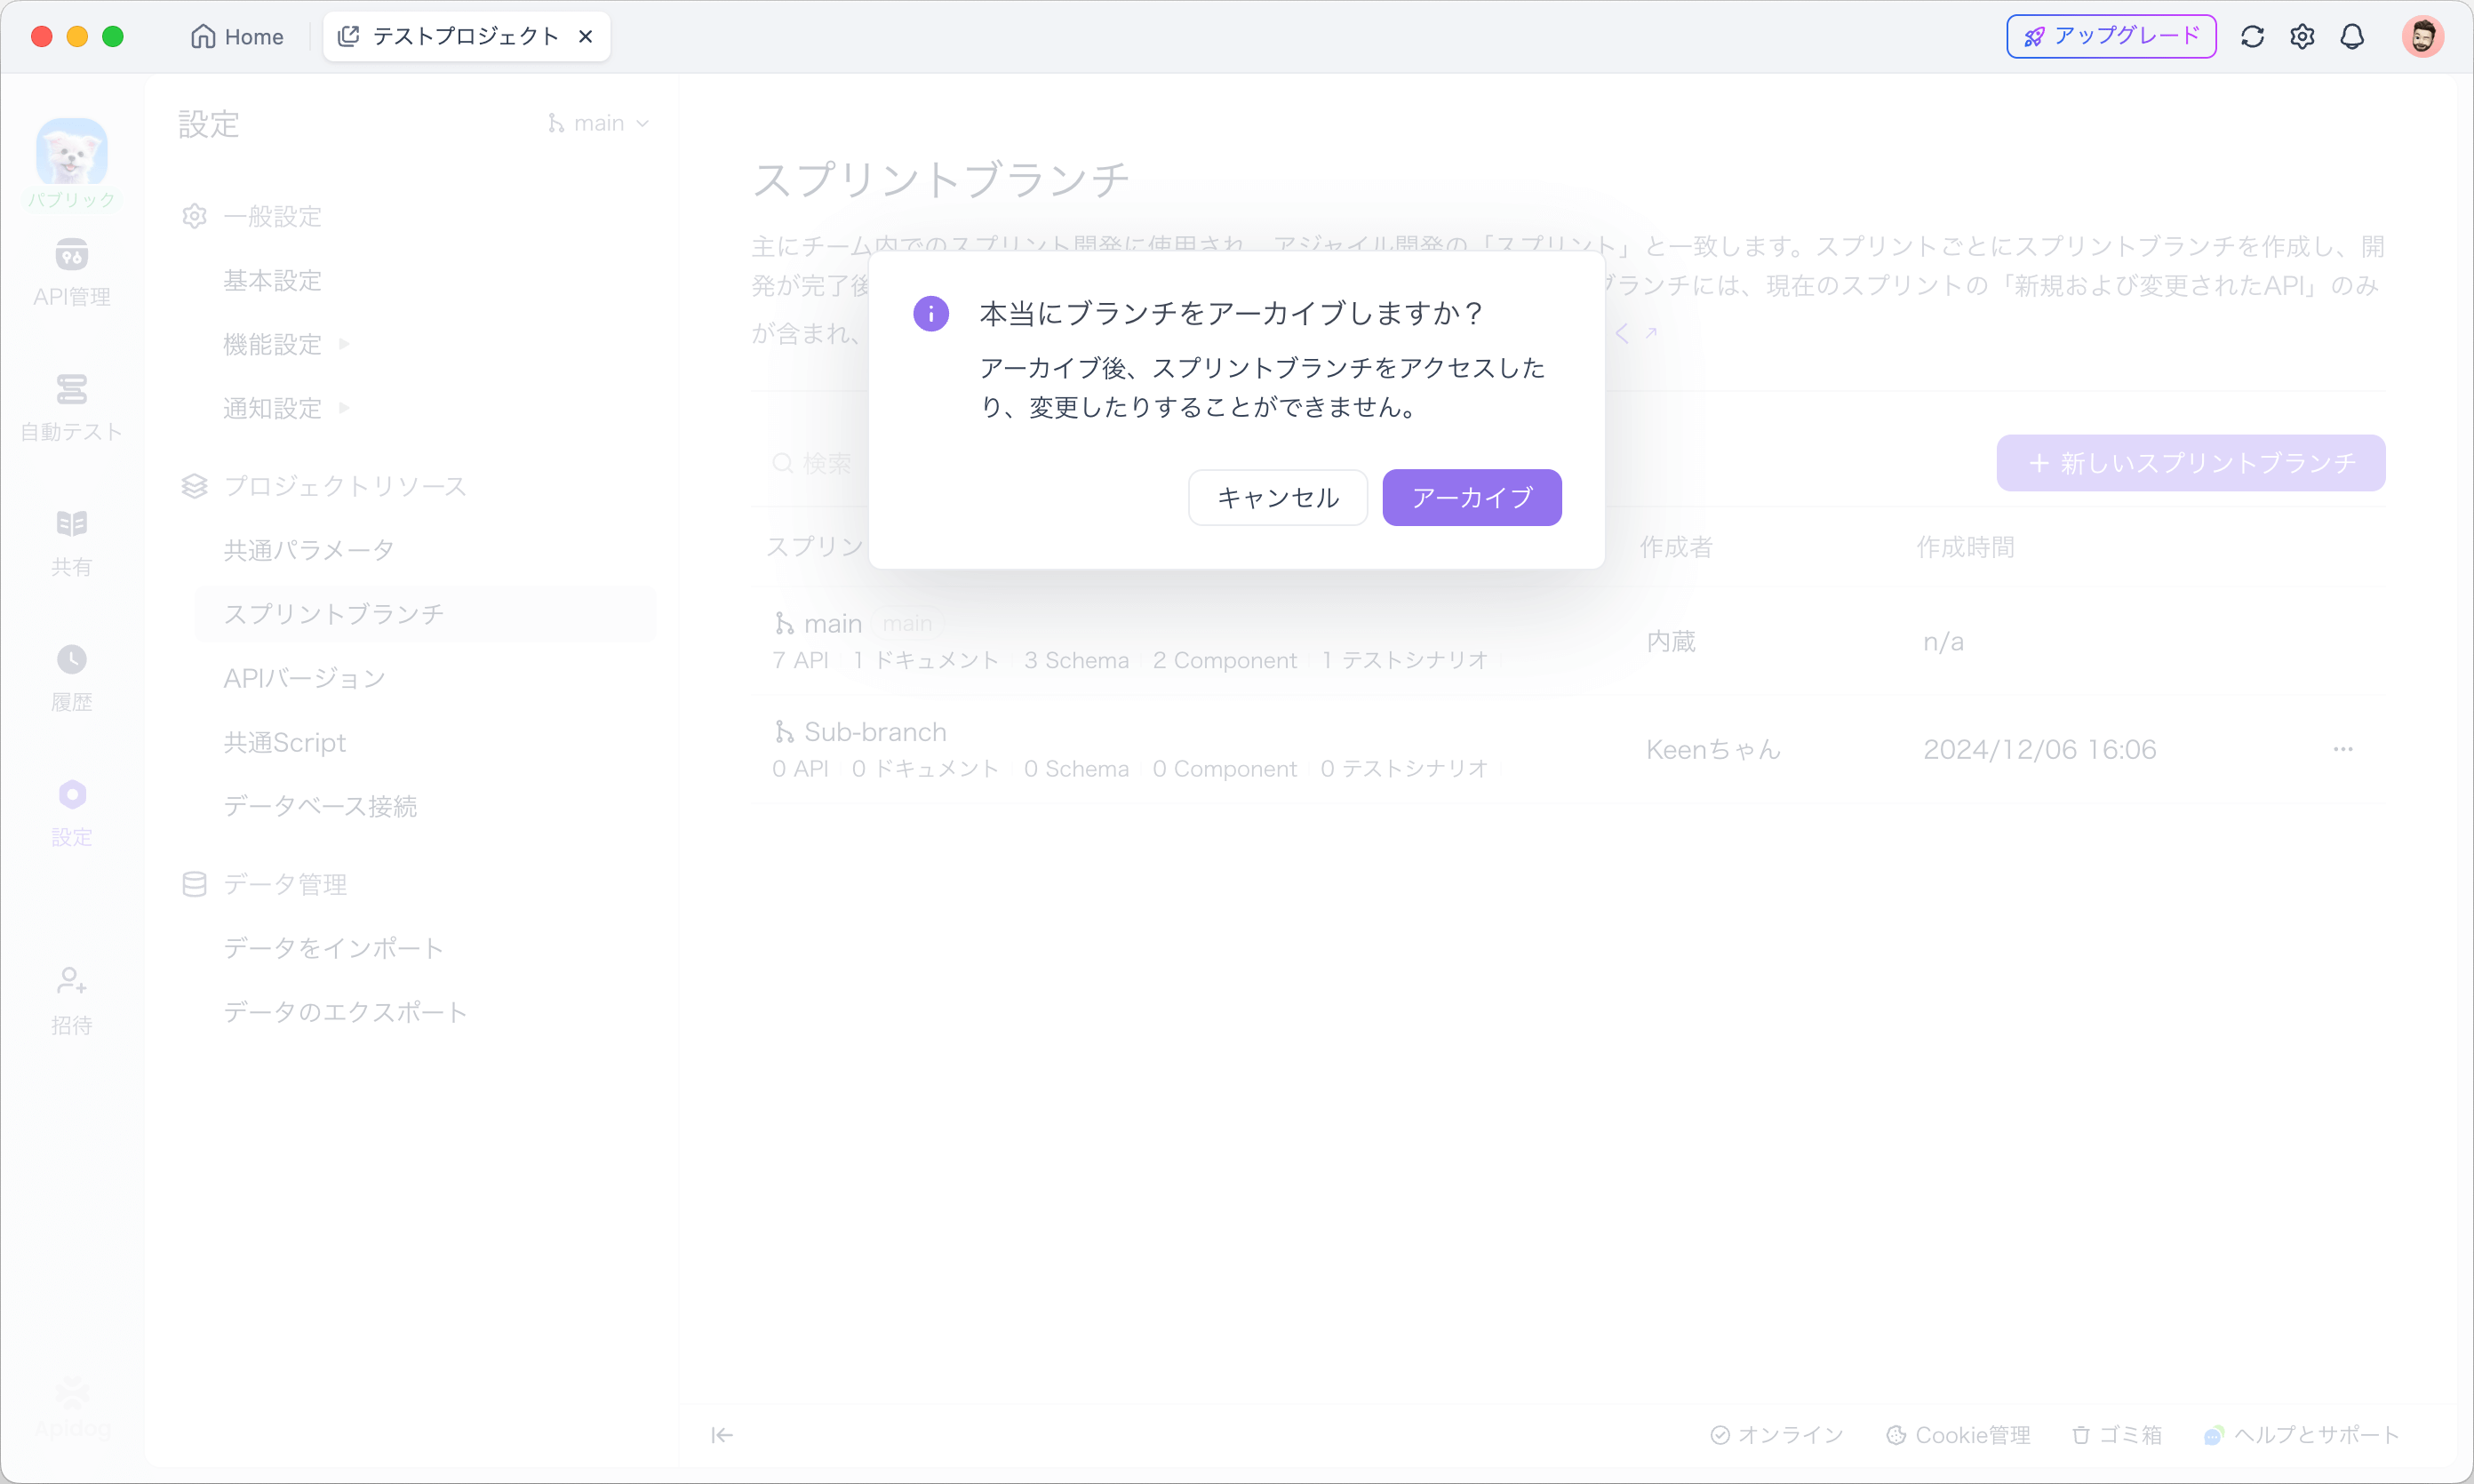2474x1484 pixels.
Task: Confirm with the アーカイブ button
Action: pos(1471,497)
